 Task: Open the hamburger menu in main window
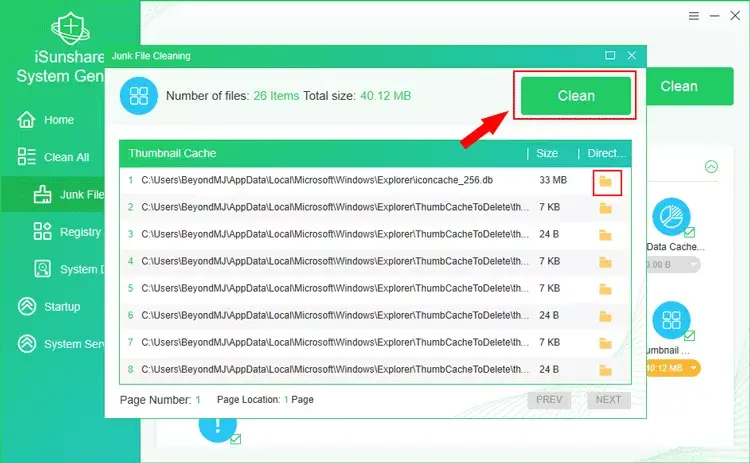(694, 16)
